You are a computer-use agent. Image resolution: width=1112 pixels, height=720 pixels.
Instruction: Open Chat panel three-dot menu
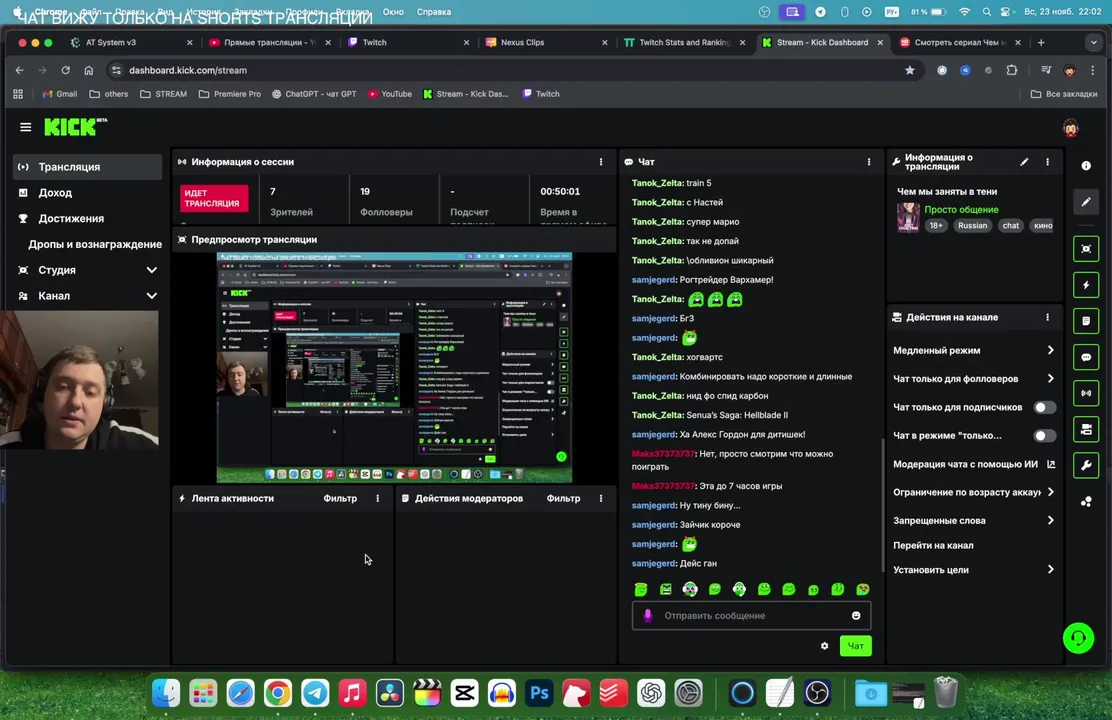pos(869,162)
